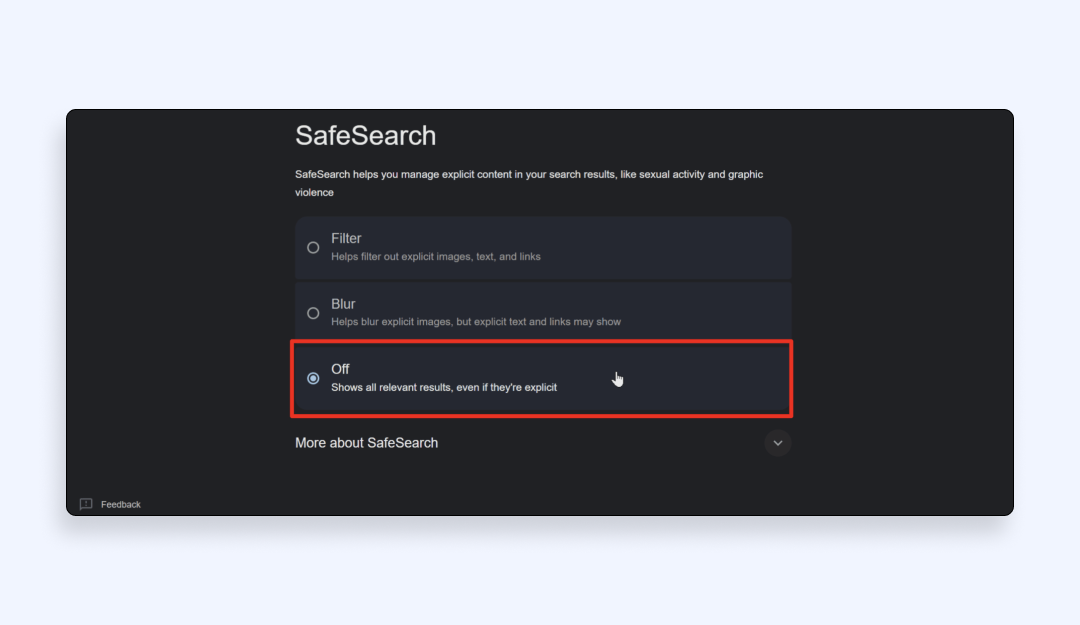Click "Shows all relevant results" description text
Viewport: 1080px width, 625px height.
[444, 387]
